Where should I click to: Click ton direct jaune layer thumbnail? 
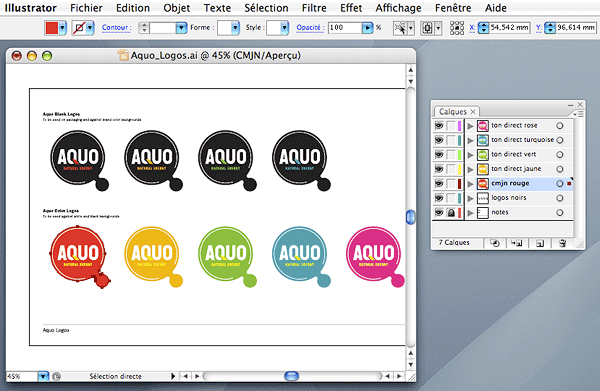pyautogui.click(x=483, y=169)
